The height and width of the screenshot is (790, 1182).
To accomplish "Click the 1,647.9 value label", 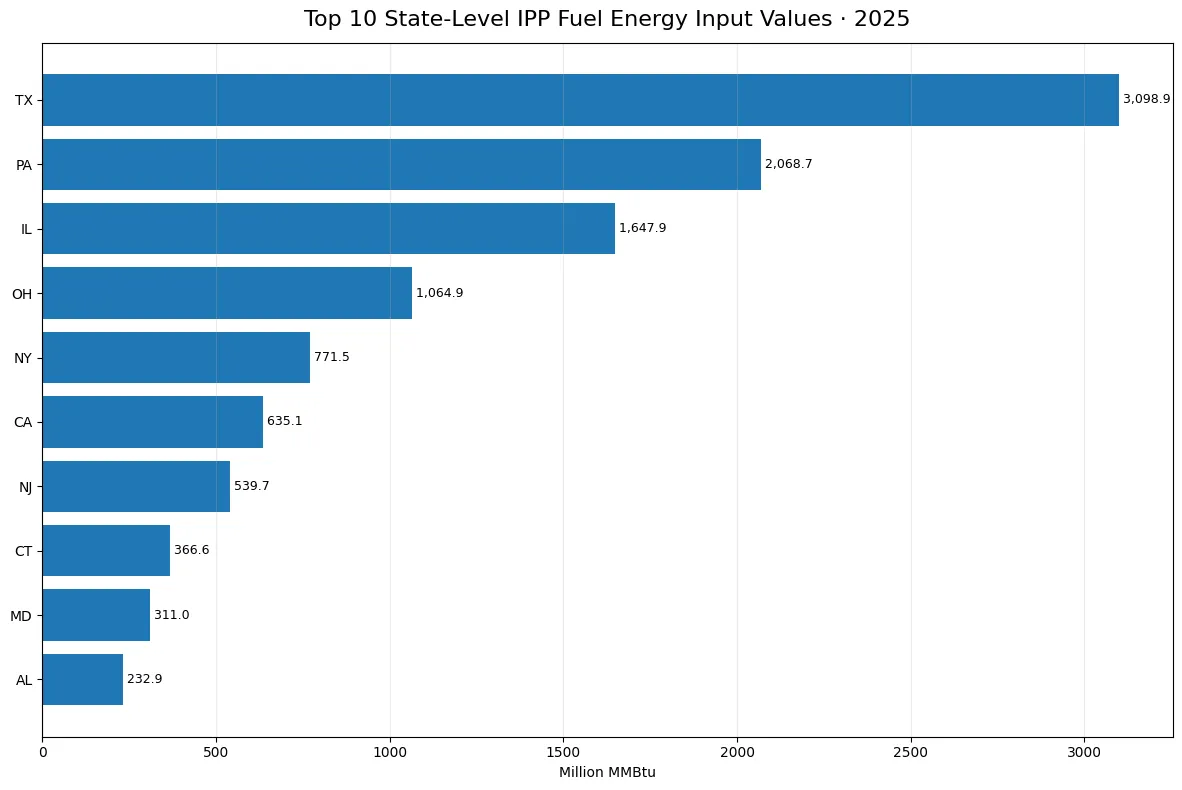I will click(x=642, y=228).
